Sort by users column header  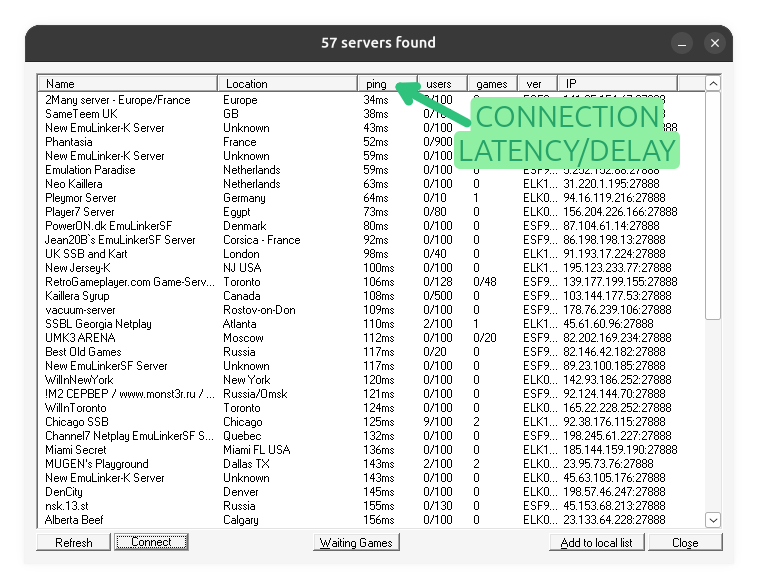tap(442, 84)
